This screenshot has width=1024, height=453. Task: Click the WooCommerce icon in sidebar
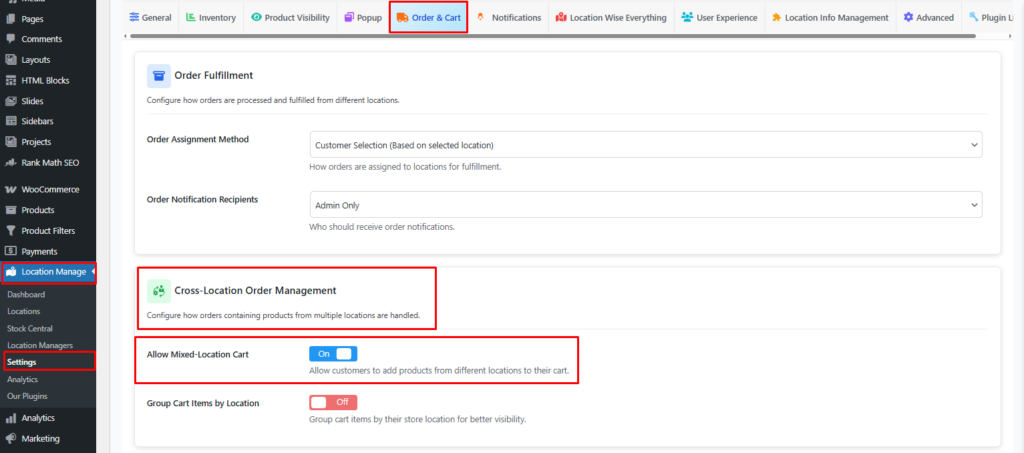tap(11, 189)
